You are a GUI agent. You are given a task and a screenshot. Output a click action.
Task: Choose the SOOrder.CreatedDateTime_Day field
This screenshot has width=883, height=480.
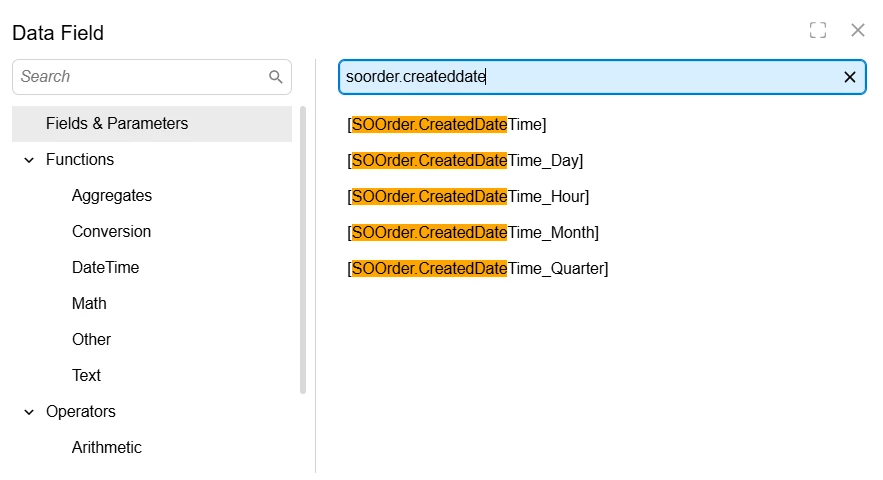465,161
